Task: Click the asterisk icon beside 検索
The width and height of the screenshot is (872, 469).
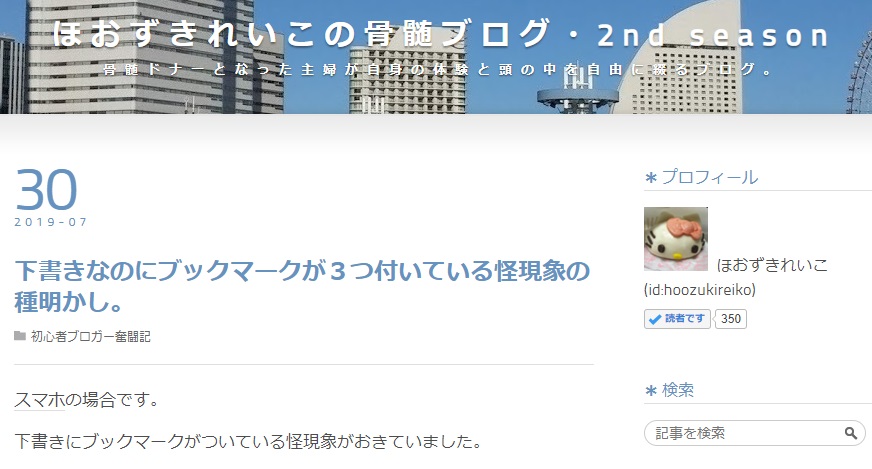Action: (x=651, y=391)
